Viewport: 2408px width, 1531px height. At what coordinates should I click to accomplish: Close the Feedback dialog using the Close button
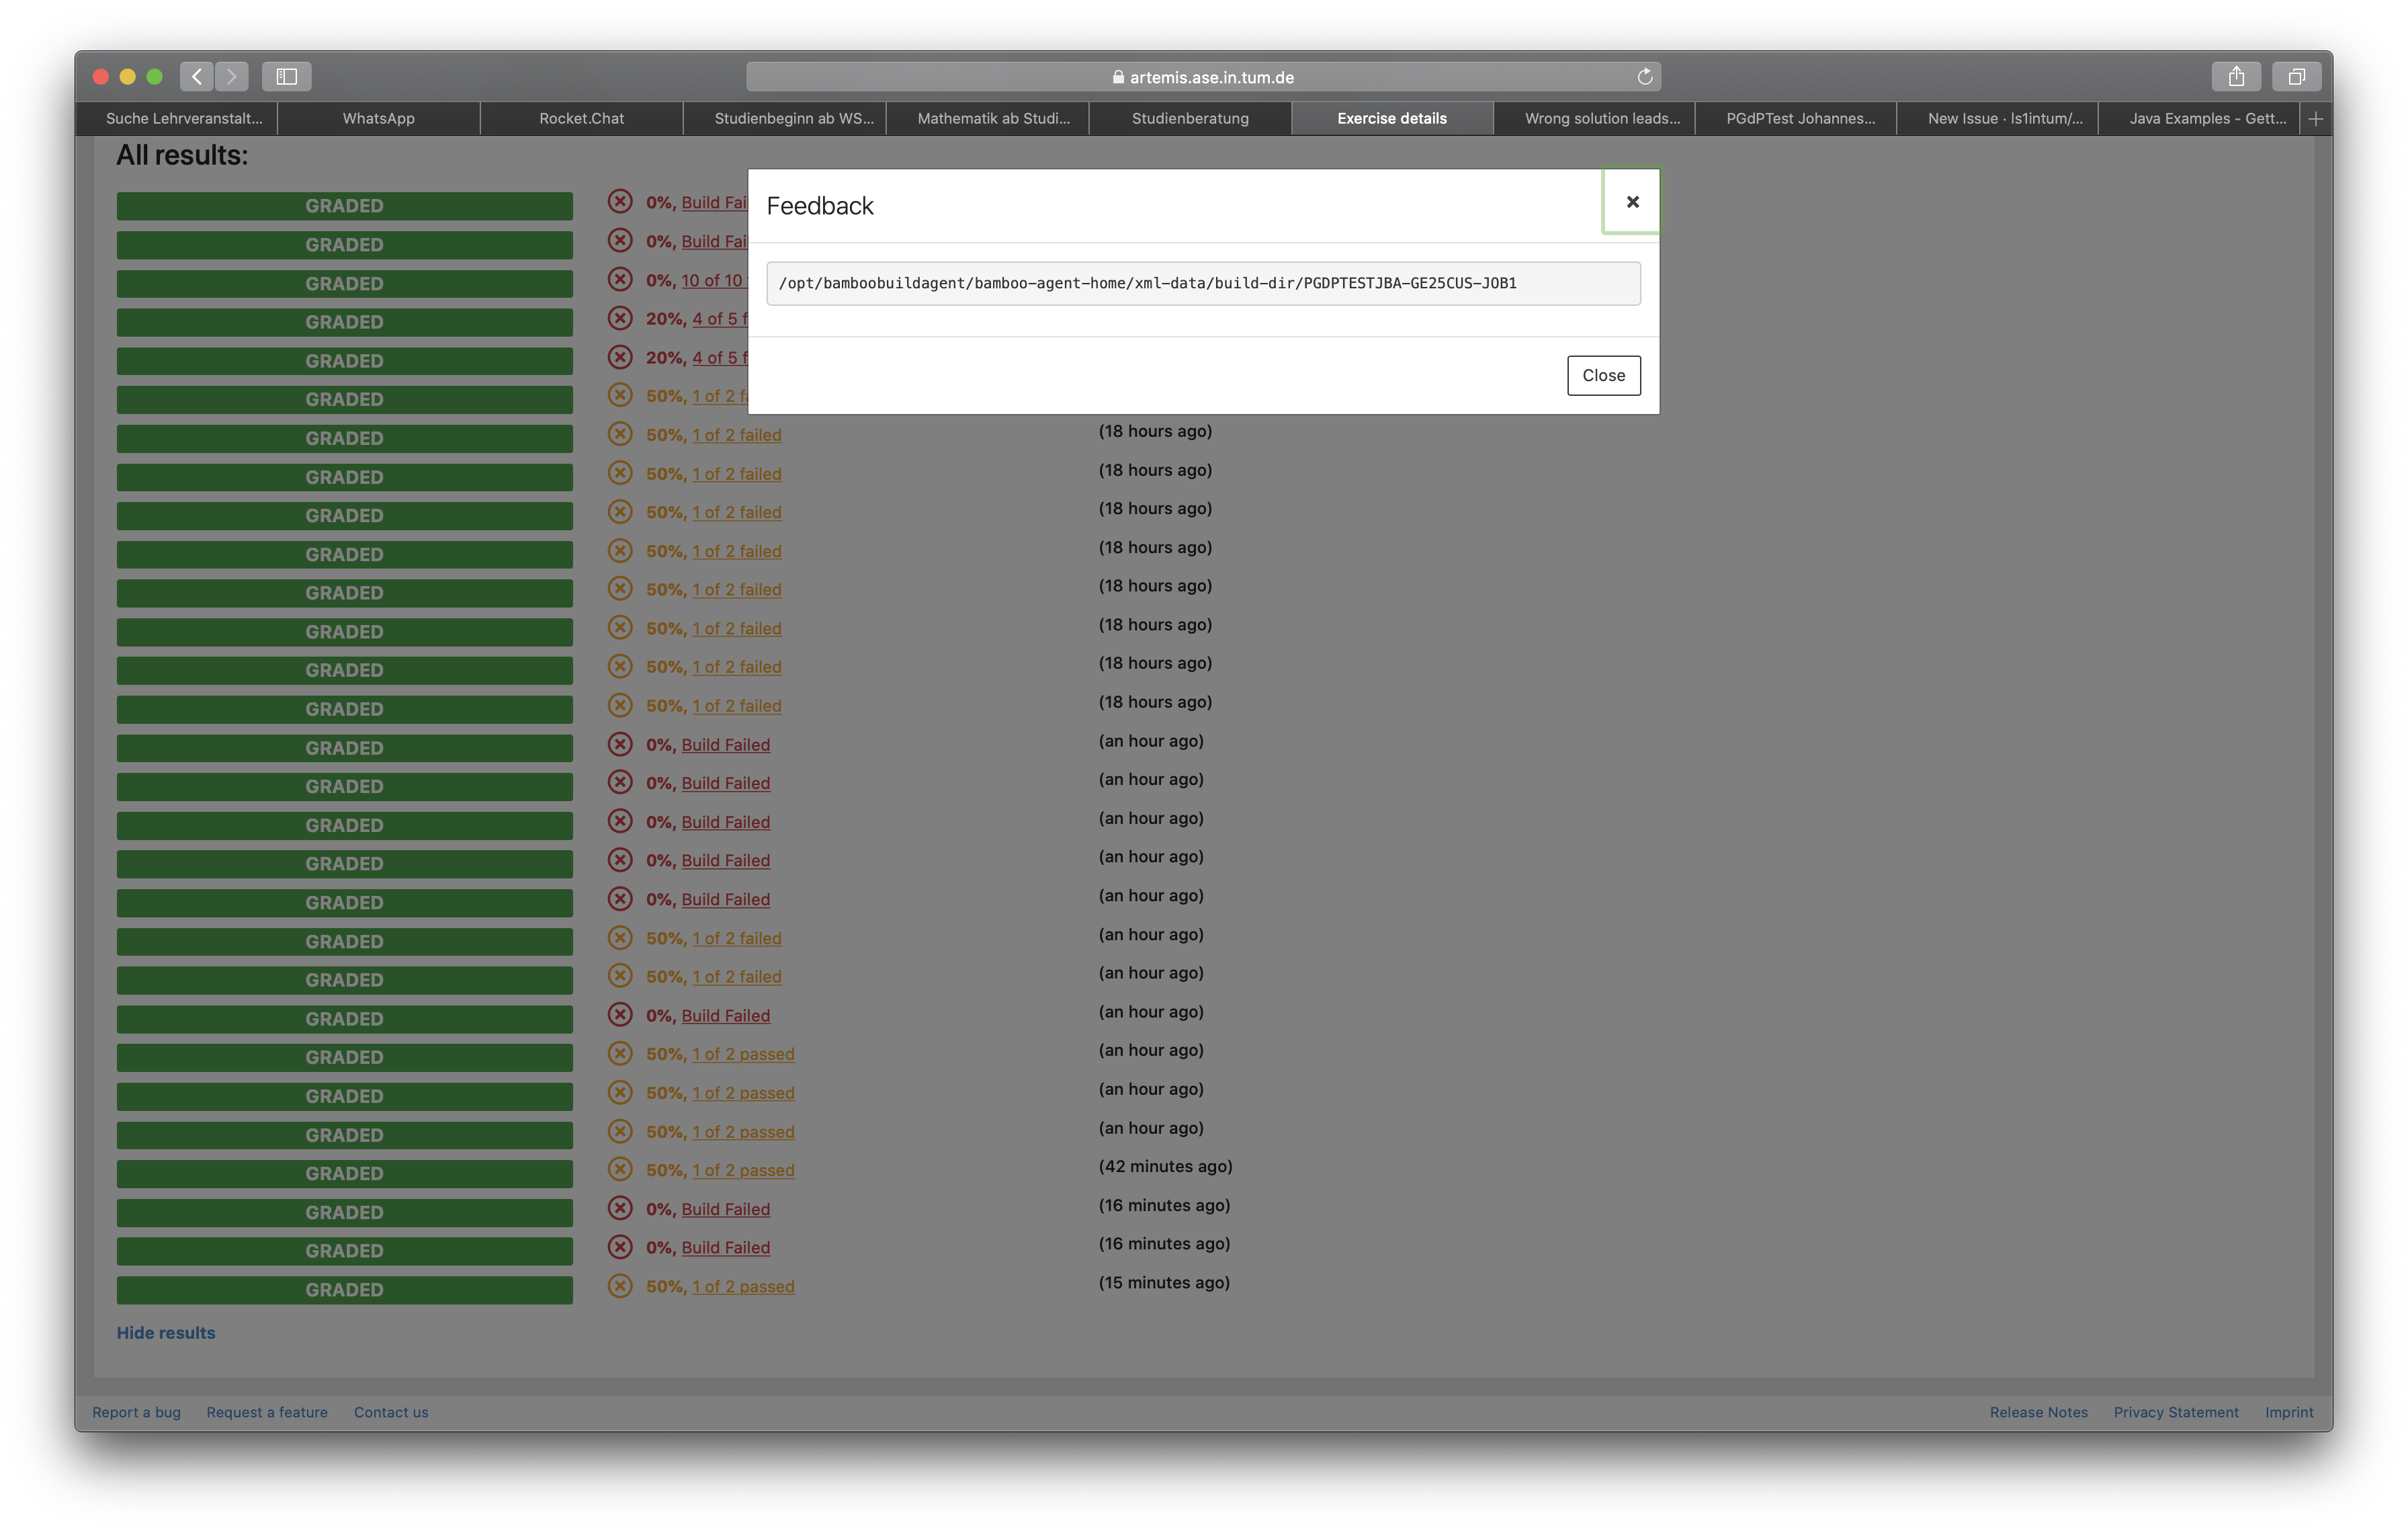[x=1603, y=375]
